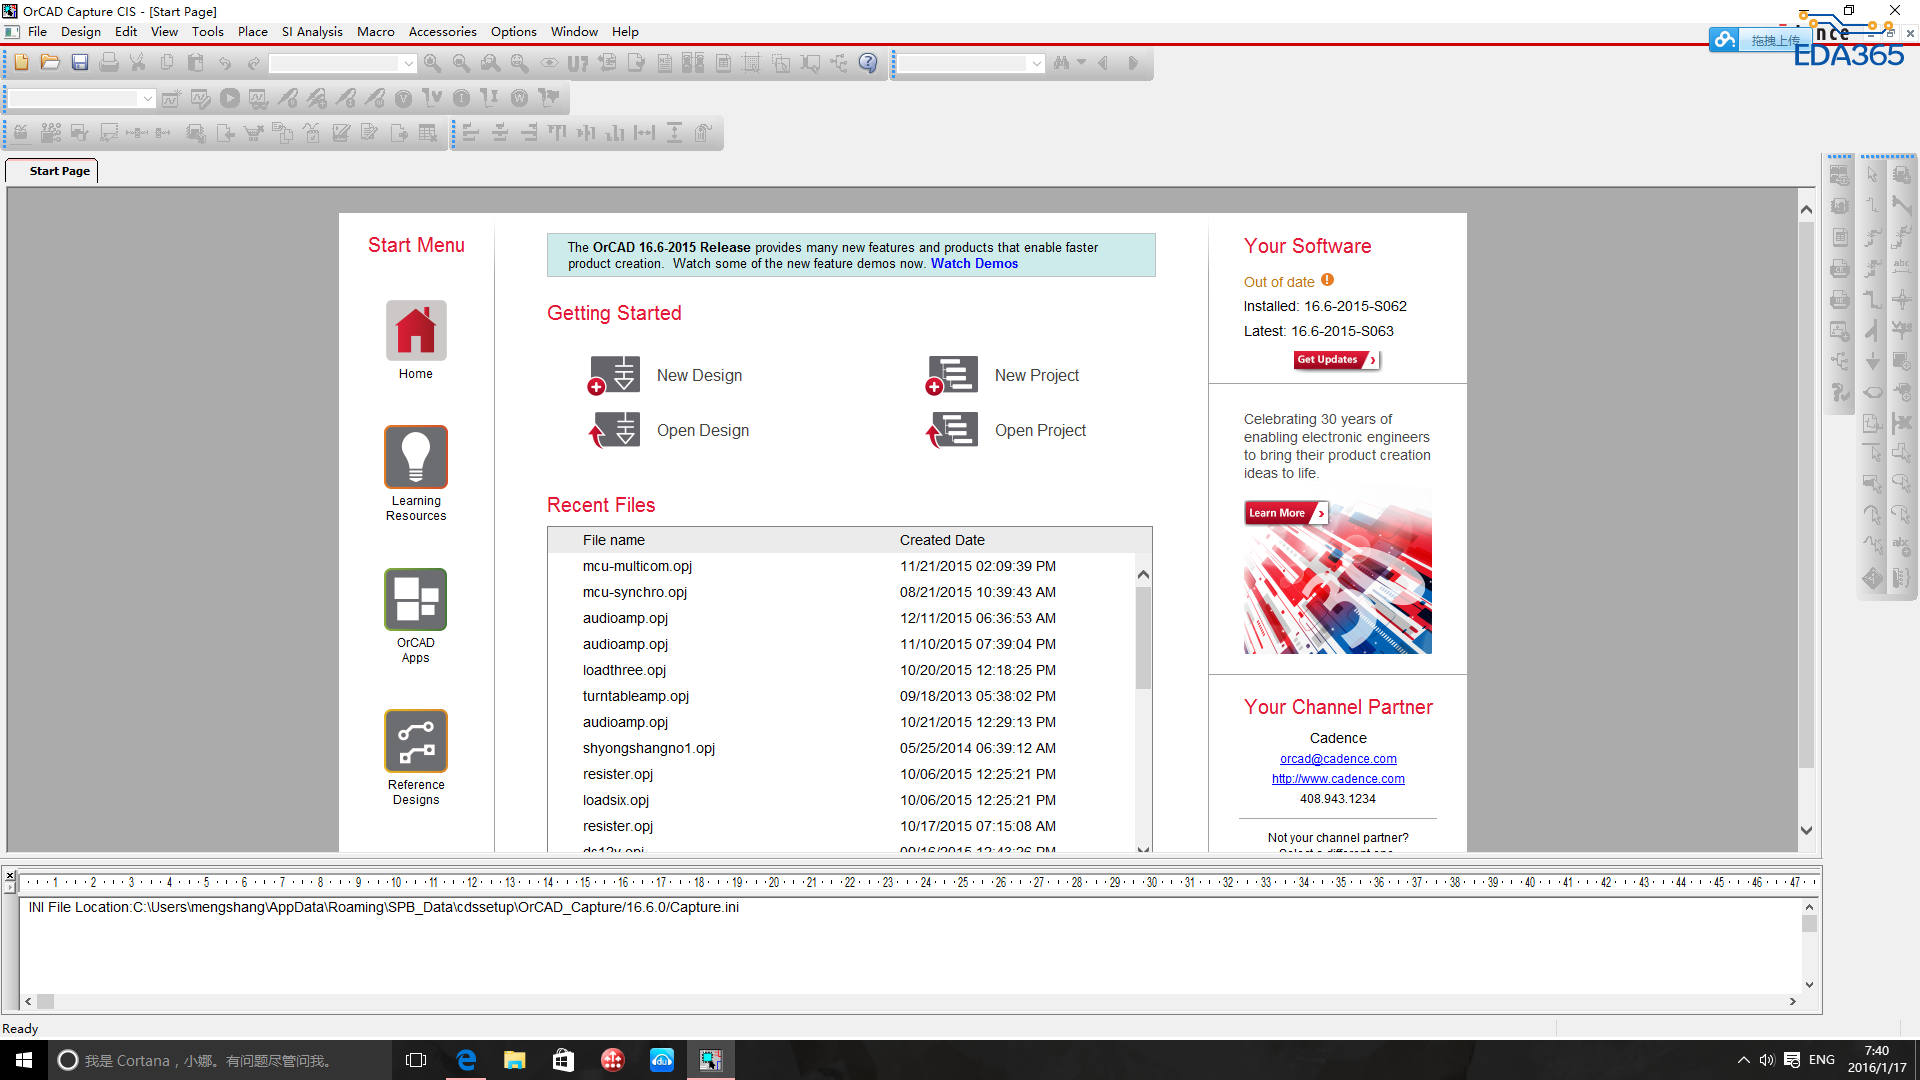Click the Save toolbar icon
The image size is (1920, 1080).
80,63
